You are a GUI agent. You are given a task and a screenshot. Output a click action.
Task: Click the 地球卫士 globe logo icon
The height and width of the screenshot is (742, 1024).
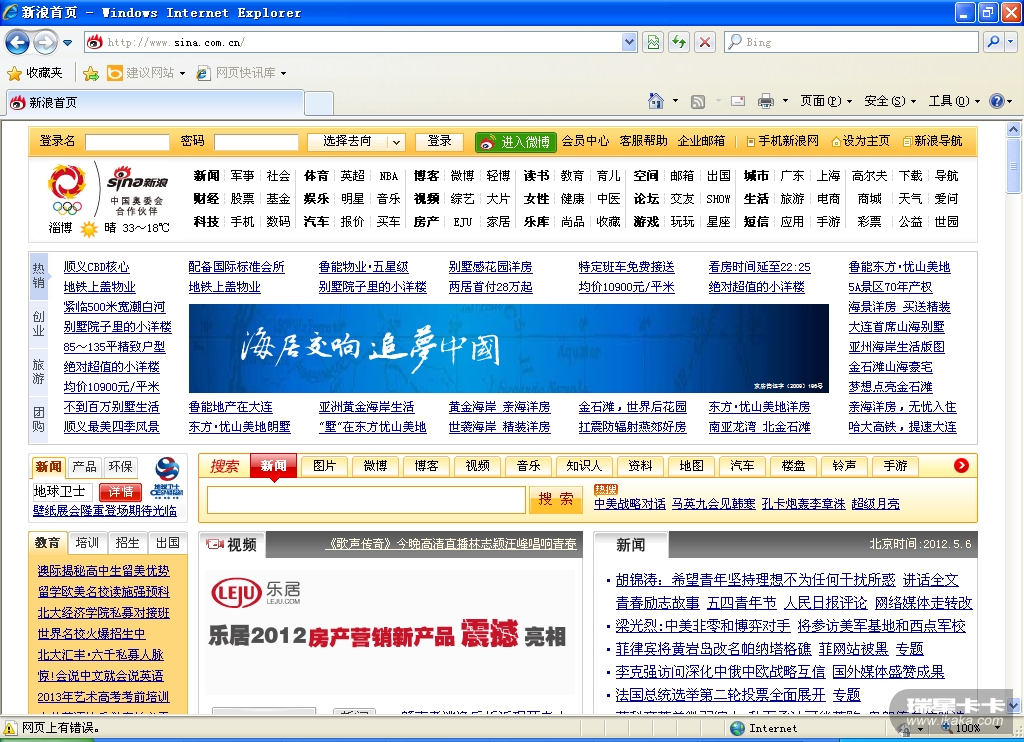tap(167, 477)
